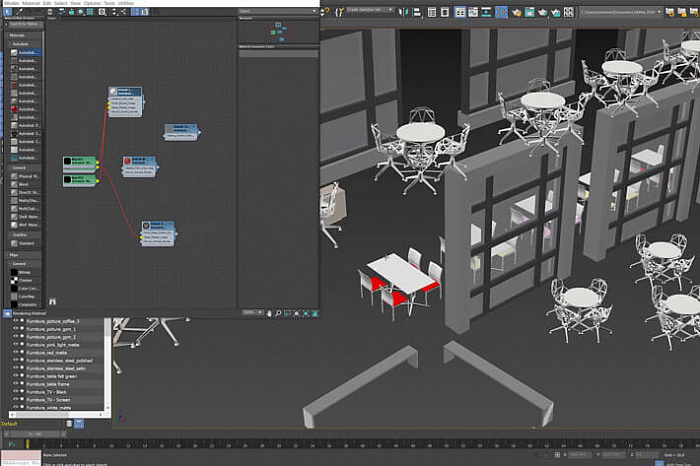Click the red material swatch in browser
Viewport: 700px width, 466px height.
tap(13, 109)
